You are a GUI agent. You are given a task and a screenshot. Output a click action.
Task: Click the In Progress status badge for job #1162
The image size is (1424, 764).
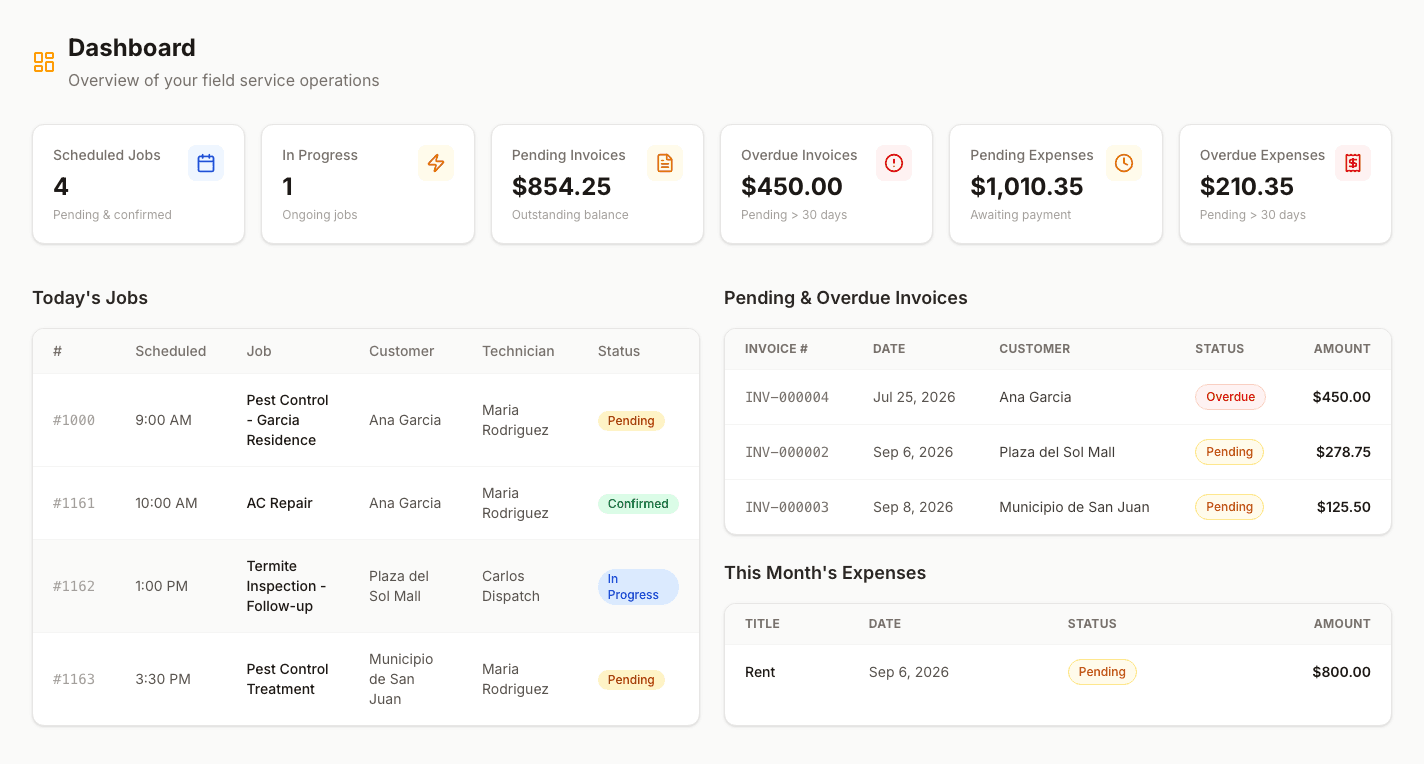click(x=638, y=587)
